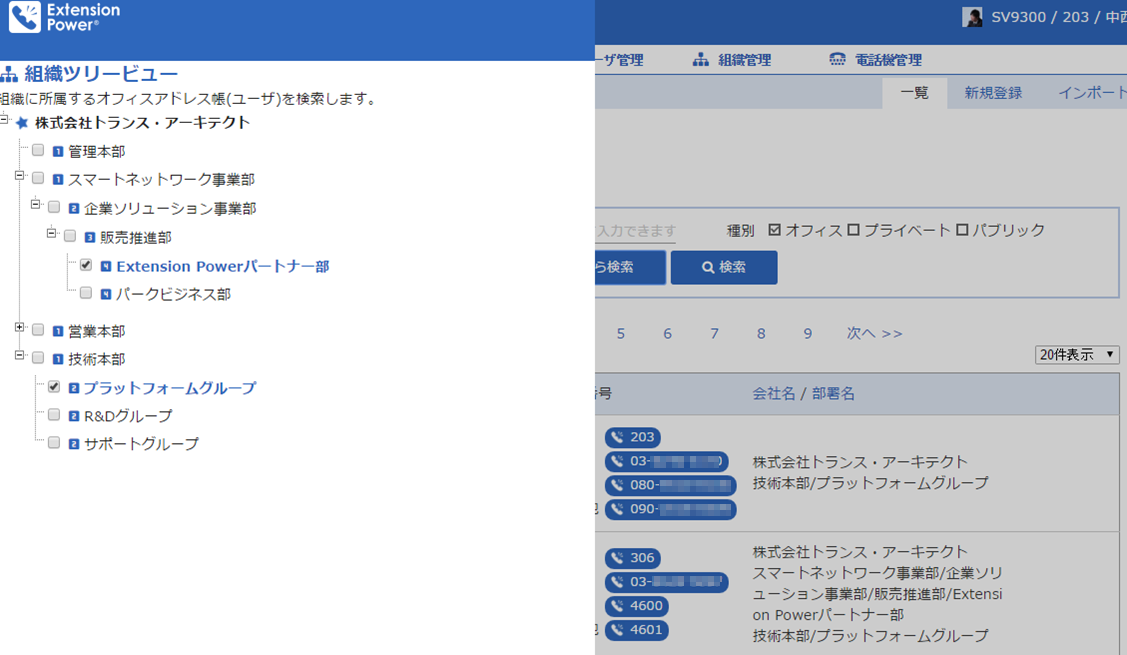Open the 20件表示 page size dropdown
Screen dimensions: 1127x655
[1077, 354]
